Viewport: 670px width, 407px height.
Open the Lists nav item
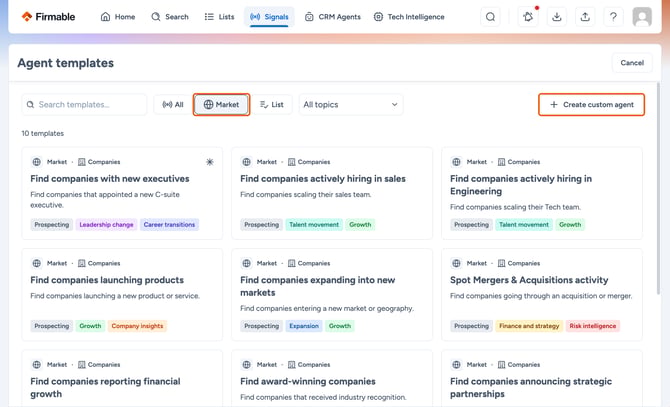[219, 17]
